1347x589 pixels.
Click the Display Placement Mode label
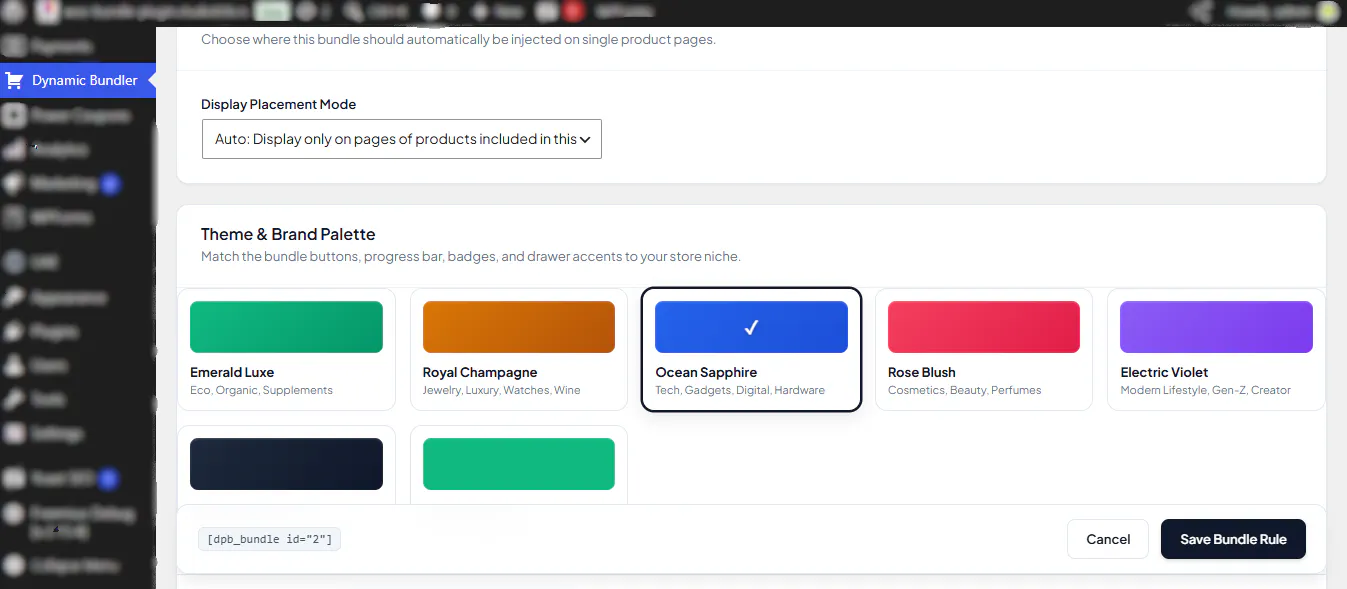click(278, 104)
